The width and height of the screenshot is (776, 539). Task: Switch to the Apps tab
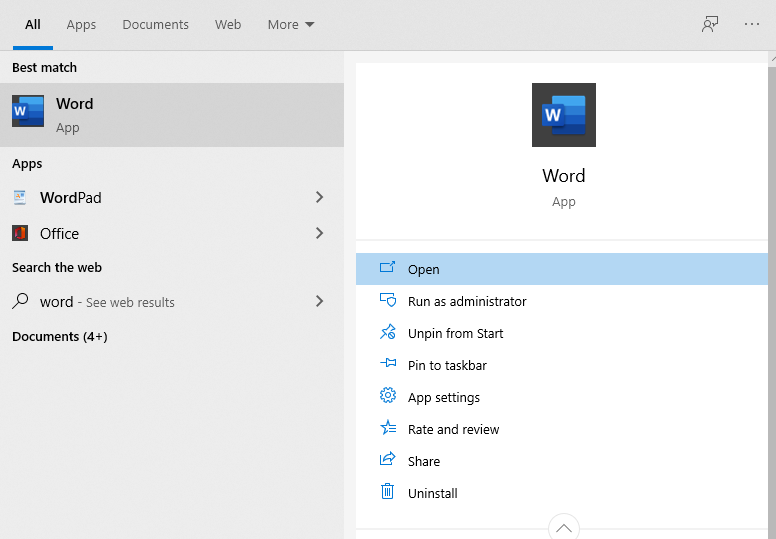pos(81,24)
